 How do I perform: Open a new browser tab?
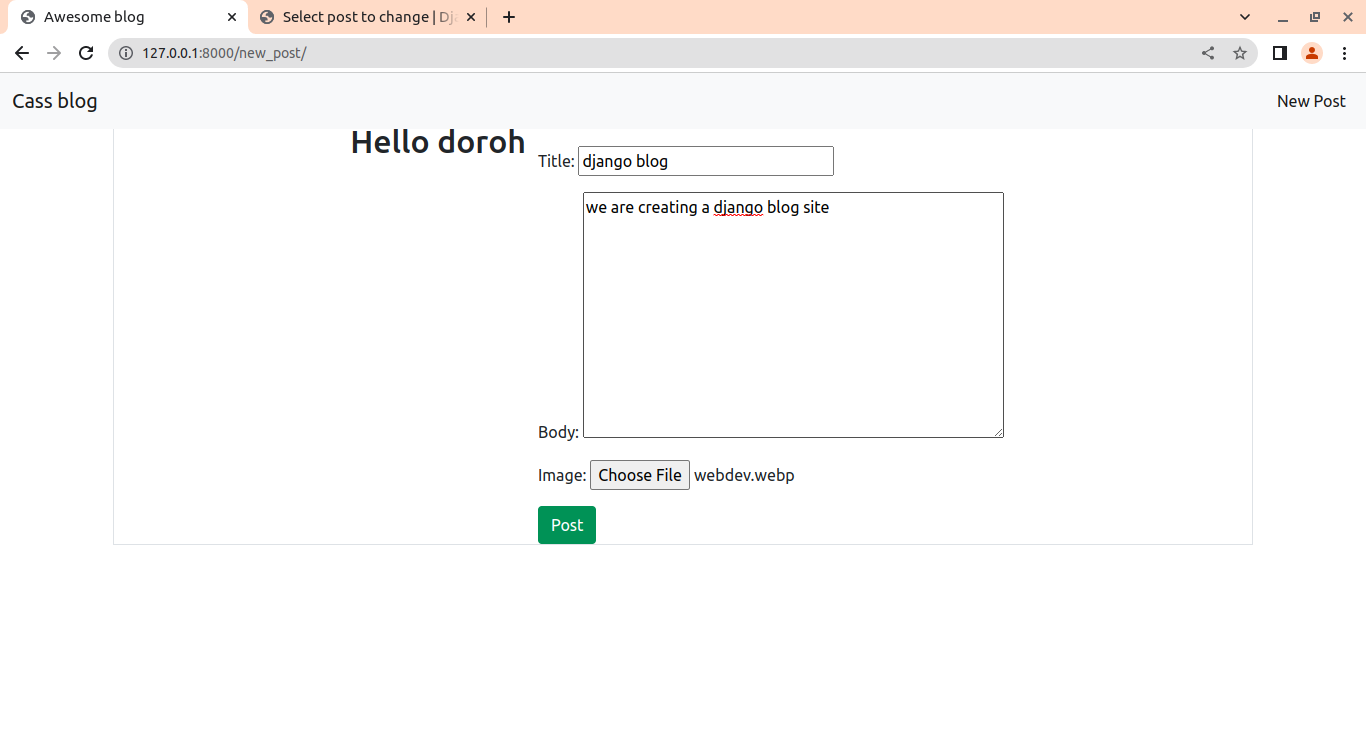tap(509, 17)
